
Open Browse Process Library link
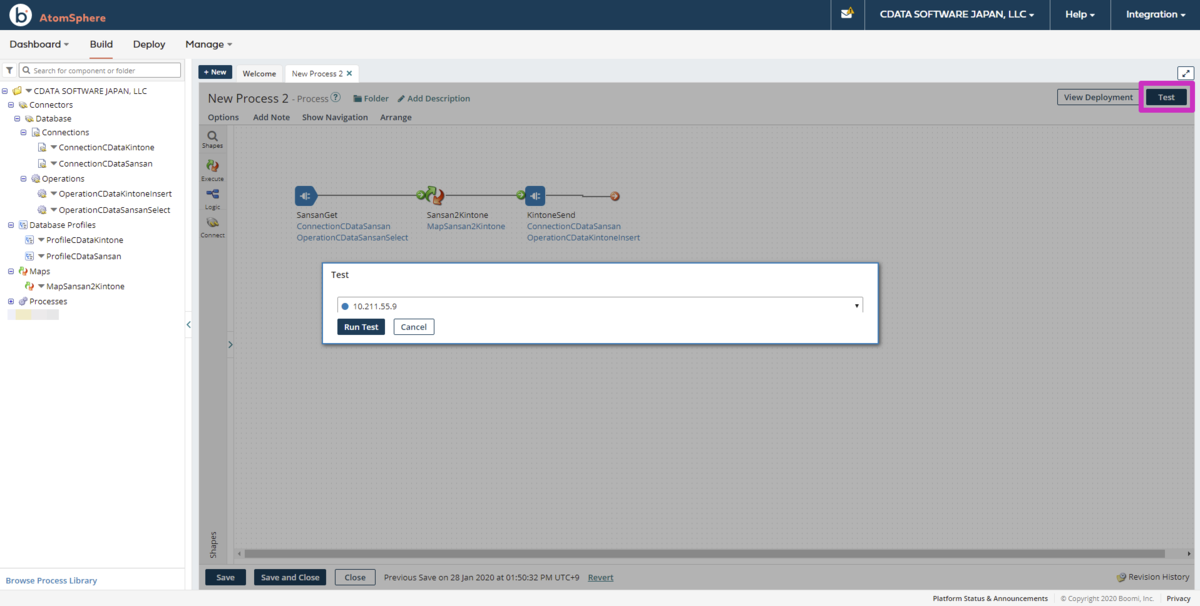click(x=51, y=580)
